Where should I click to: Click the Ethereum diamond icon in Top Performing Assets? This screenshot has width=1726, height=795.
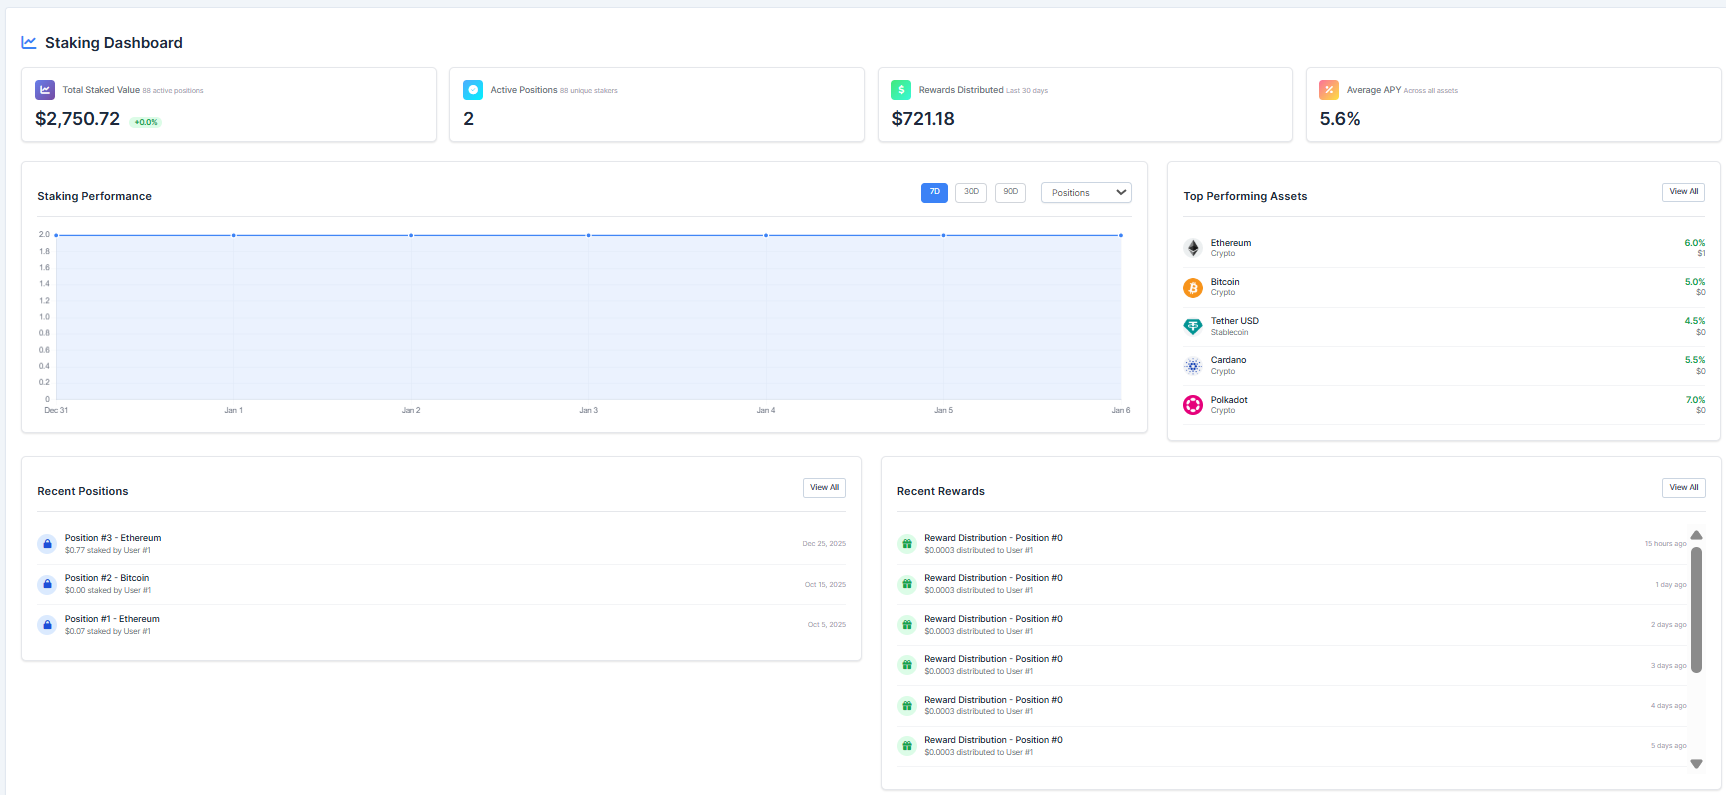click(1192, 248)
